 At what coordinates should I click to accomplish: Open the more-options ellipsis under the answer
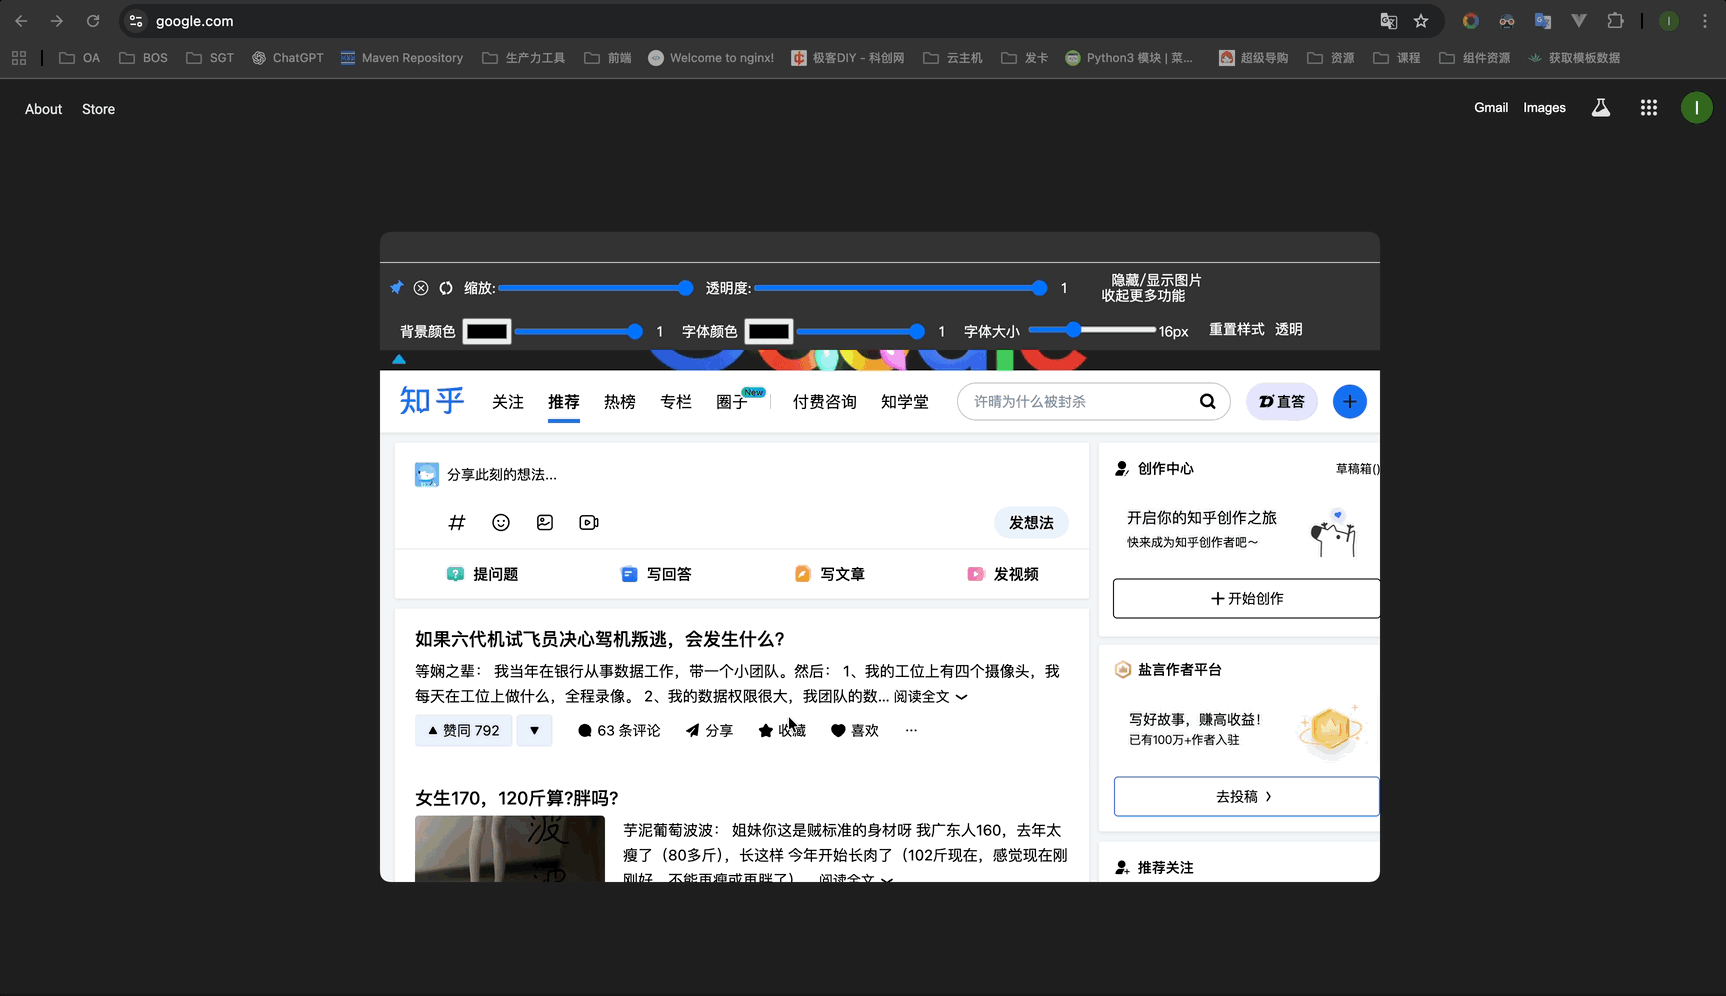[910, 730]
